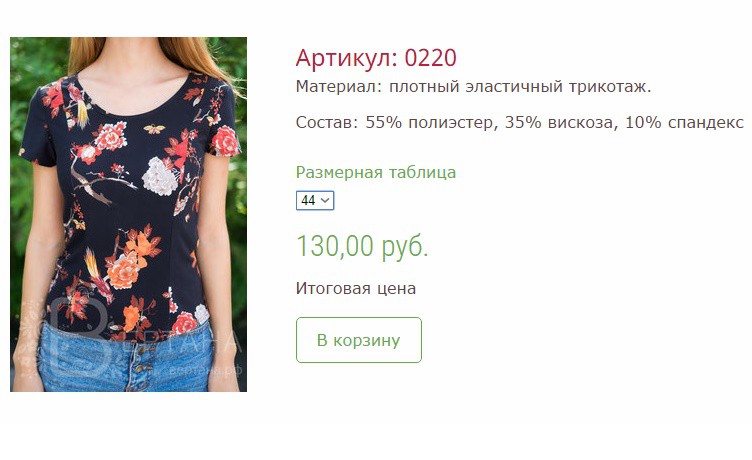Select the article number 0220
The height and width of the screenshot is (460, 752).
430,58
